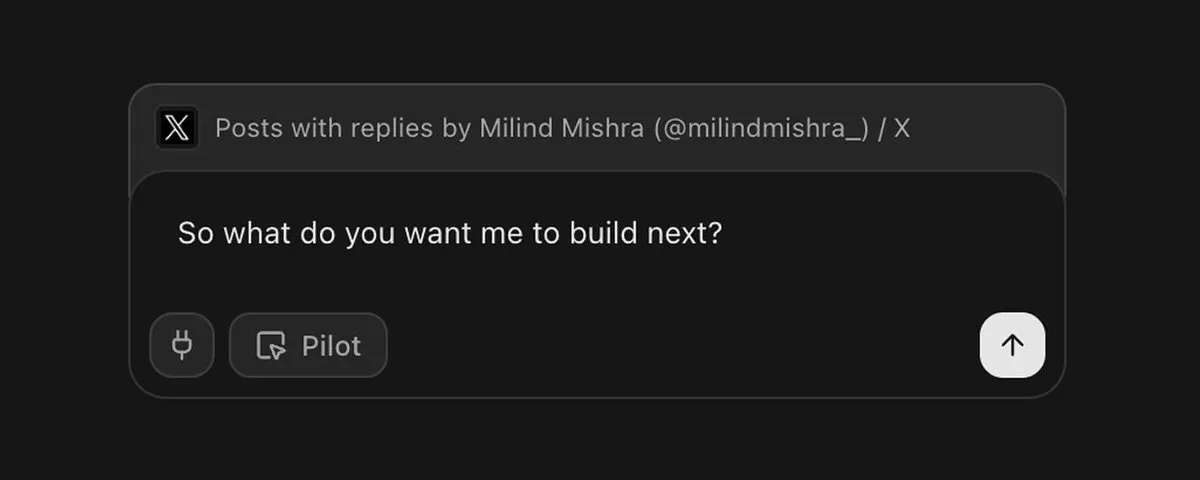Click the cursor icon inside the Pilot button
This screenshot has height=480, width=1200.
pyautogui.click(x=271, y=346)
